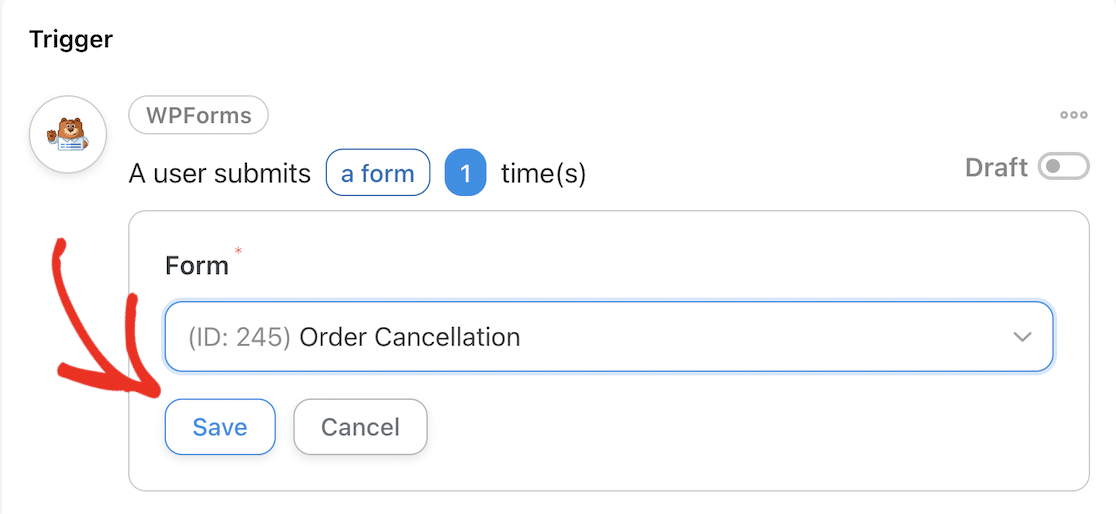The height and width of the screenshot is (514, 1116).
Task: Click the WPForms bear mascot icon
Action: [68, 135]
